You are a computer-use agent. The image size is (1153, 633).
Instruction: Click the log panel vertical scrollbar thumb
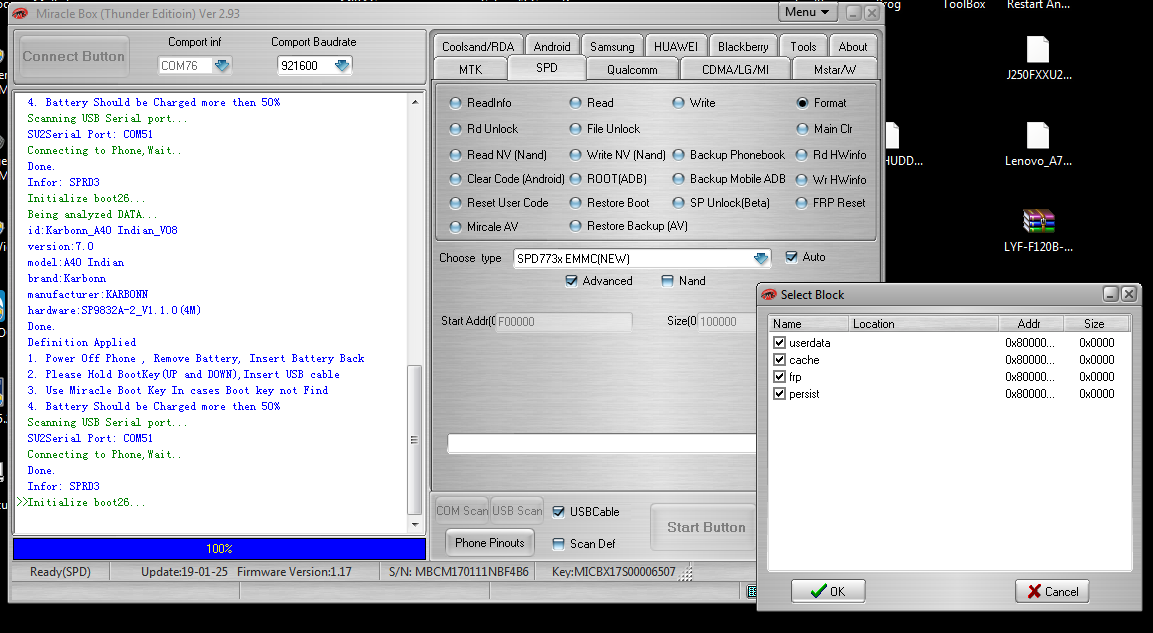[415, 440]
